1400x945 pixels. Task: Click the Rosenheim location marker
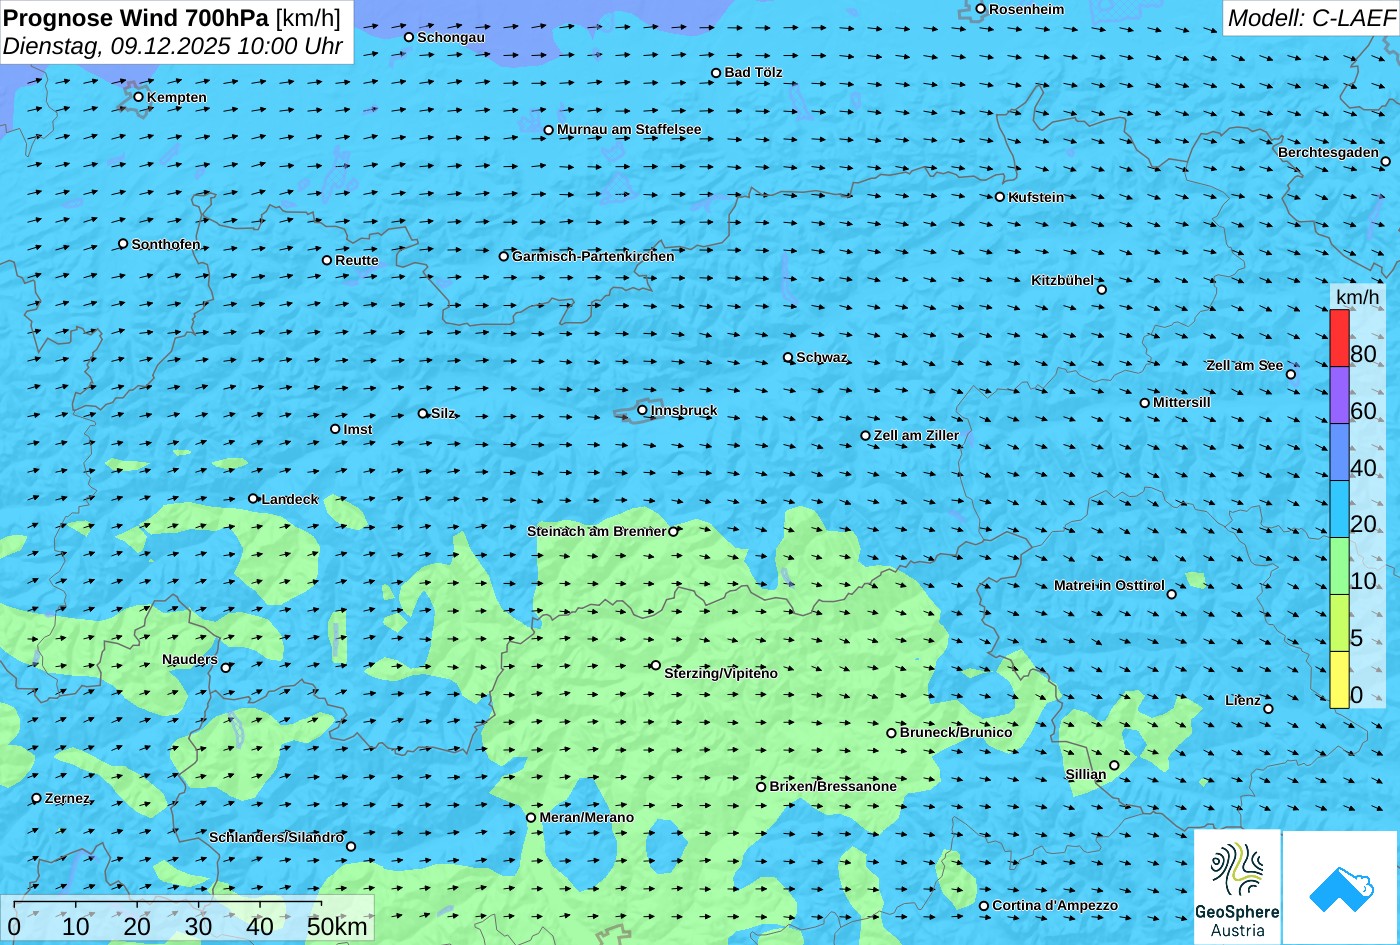click(981, 9)
